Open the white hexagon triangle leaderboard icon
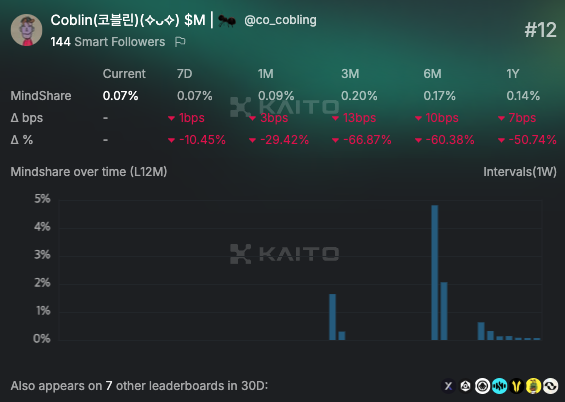The width and height of the screenshot is (565, 402). coord(465,386)
